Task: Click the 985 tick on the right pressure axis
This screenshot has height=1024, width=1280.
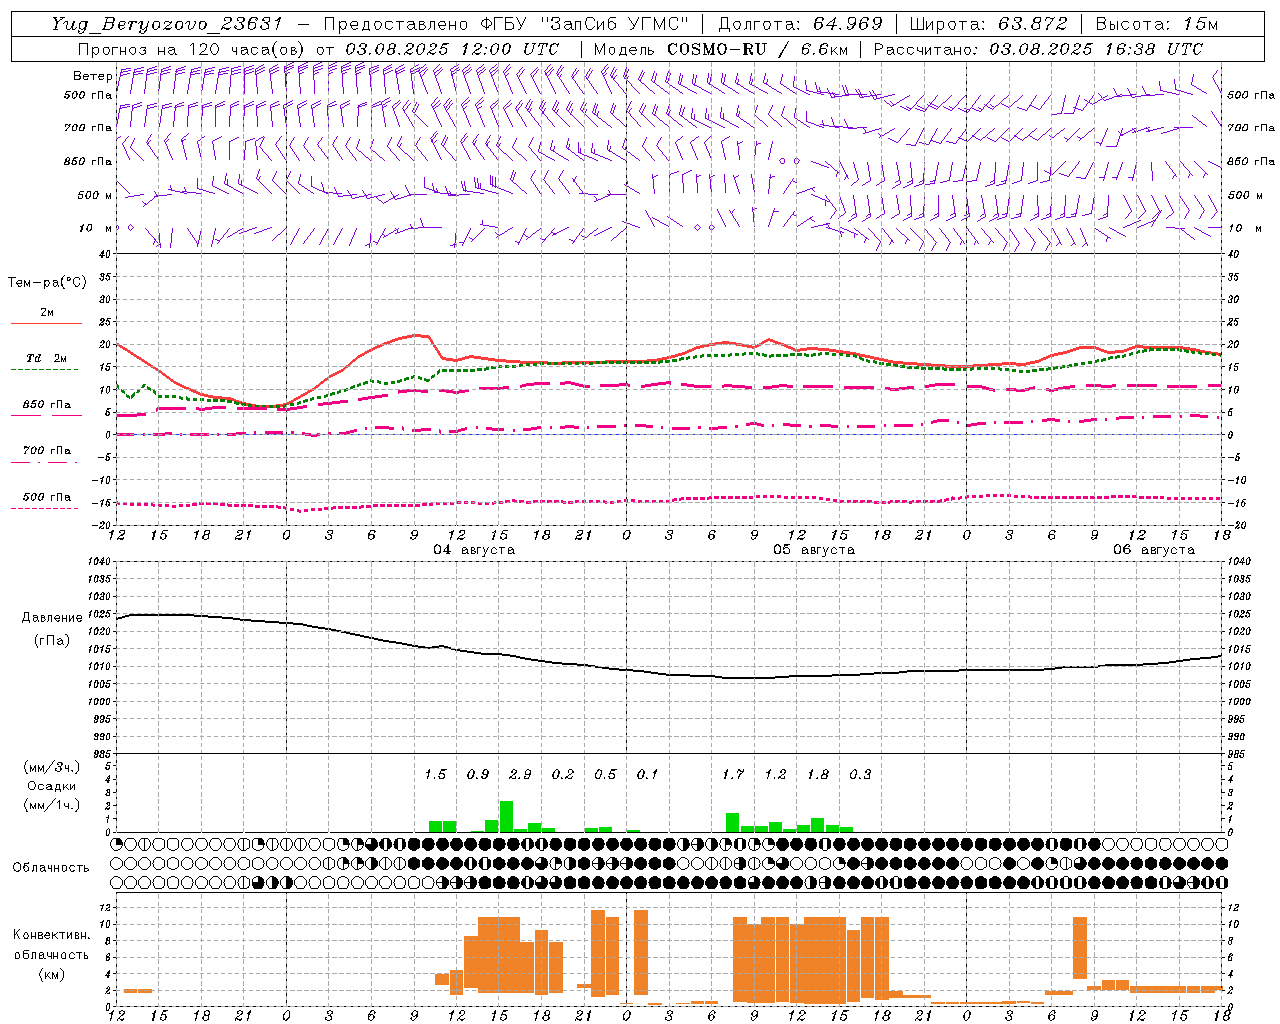Action: tap(1237, 754)
